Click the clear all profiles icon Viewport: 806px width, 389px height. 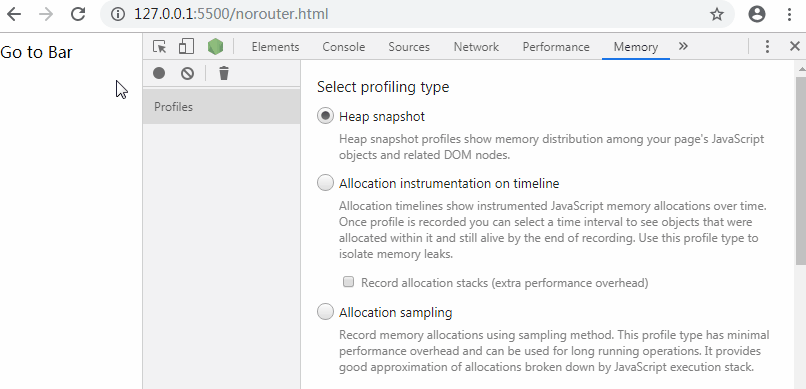tap(188, 73)
